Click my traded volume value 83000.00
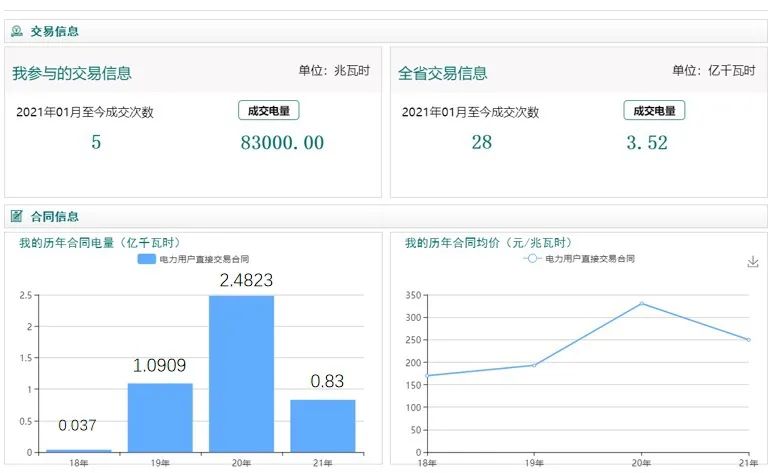 coord(282,143)
